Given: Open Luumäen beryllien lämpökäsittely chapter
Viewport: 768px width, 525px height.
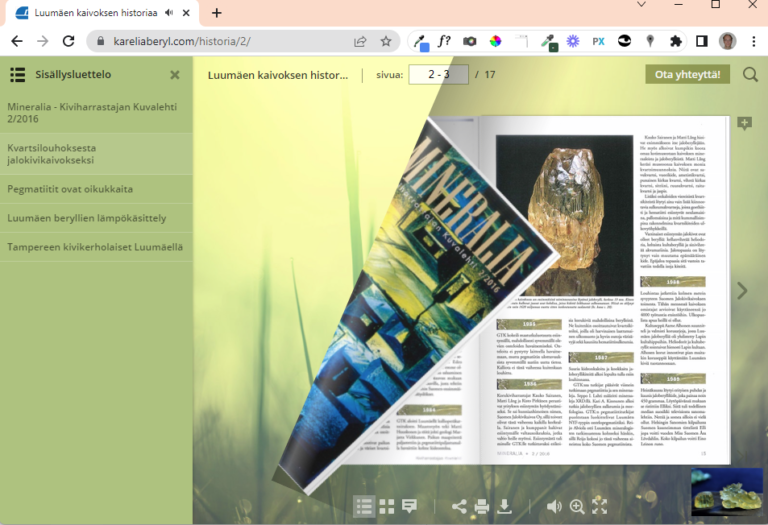Looking at the screenshot, I should (96, 218).
